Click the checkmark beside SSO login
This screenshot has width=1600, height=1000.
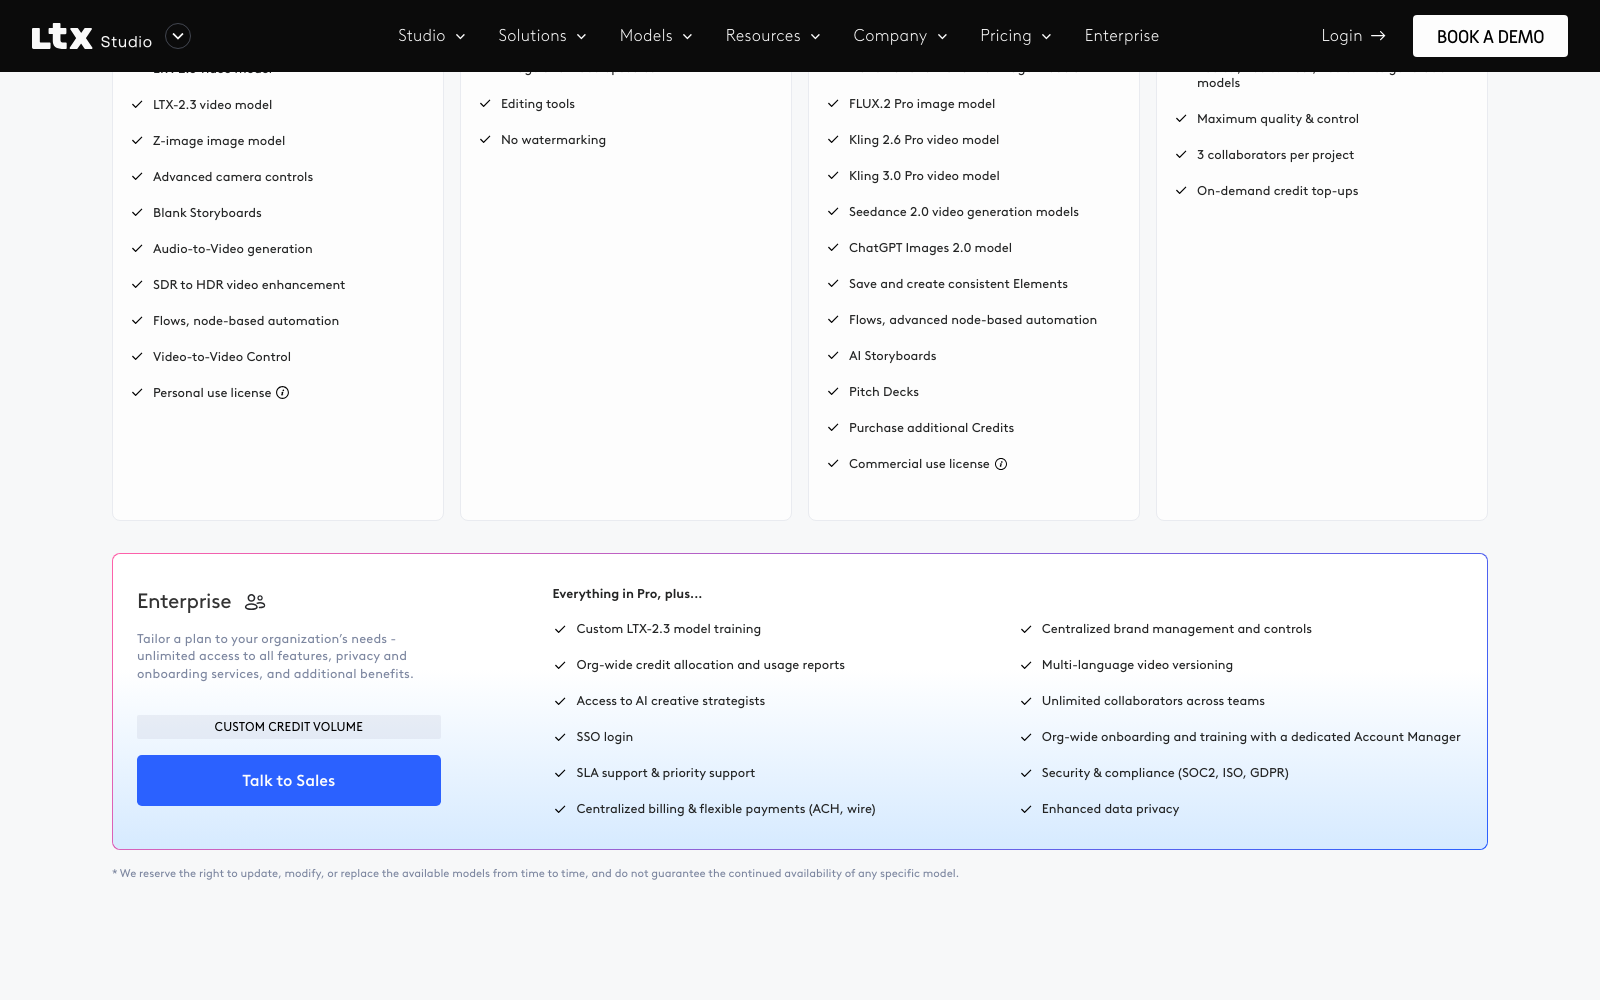[560, 737]
